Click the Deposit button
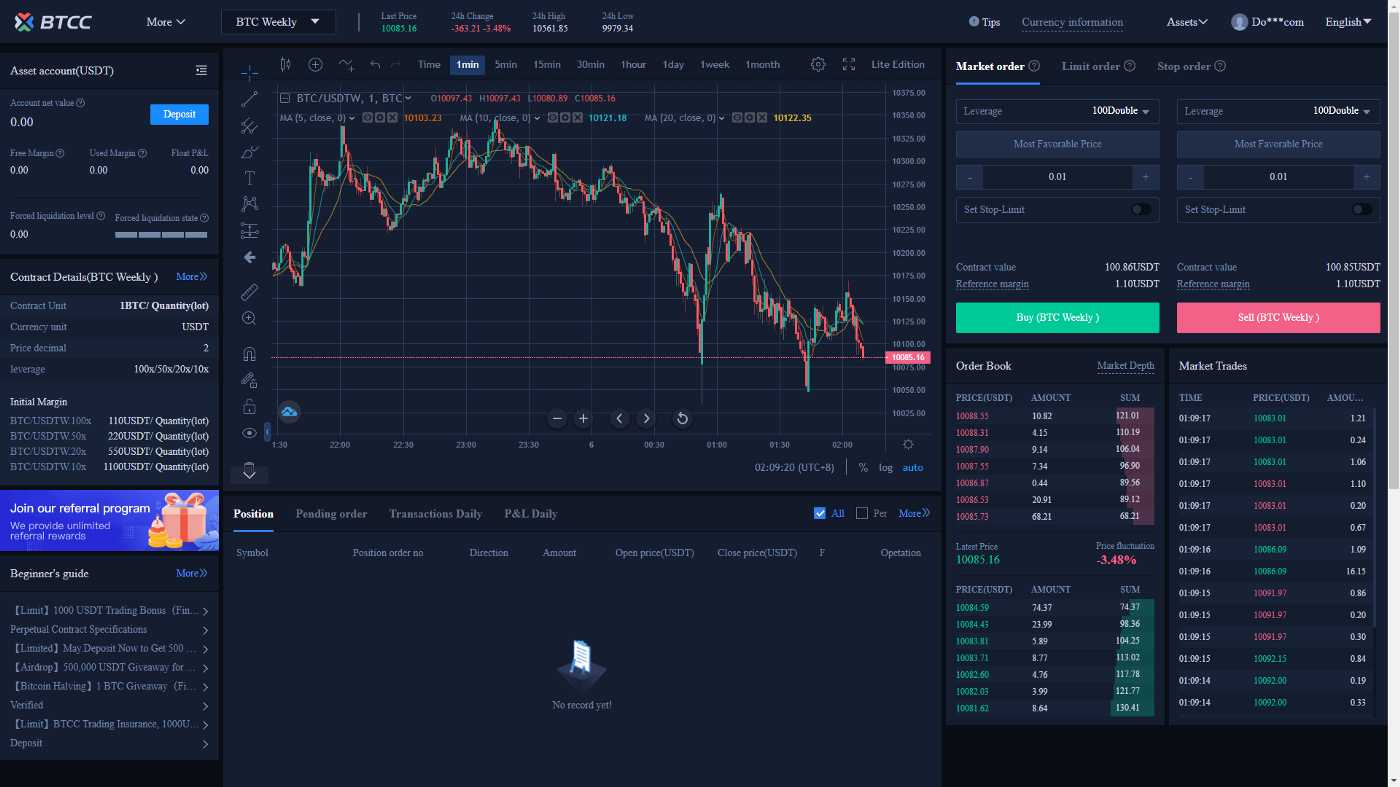Viewport: 1400px width, 787px height. pyautogui.click(x=179, y=114)
